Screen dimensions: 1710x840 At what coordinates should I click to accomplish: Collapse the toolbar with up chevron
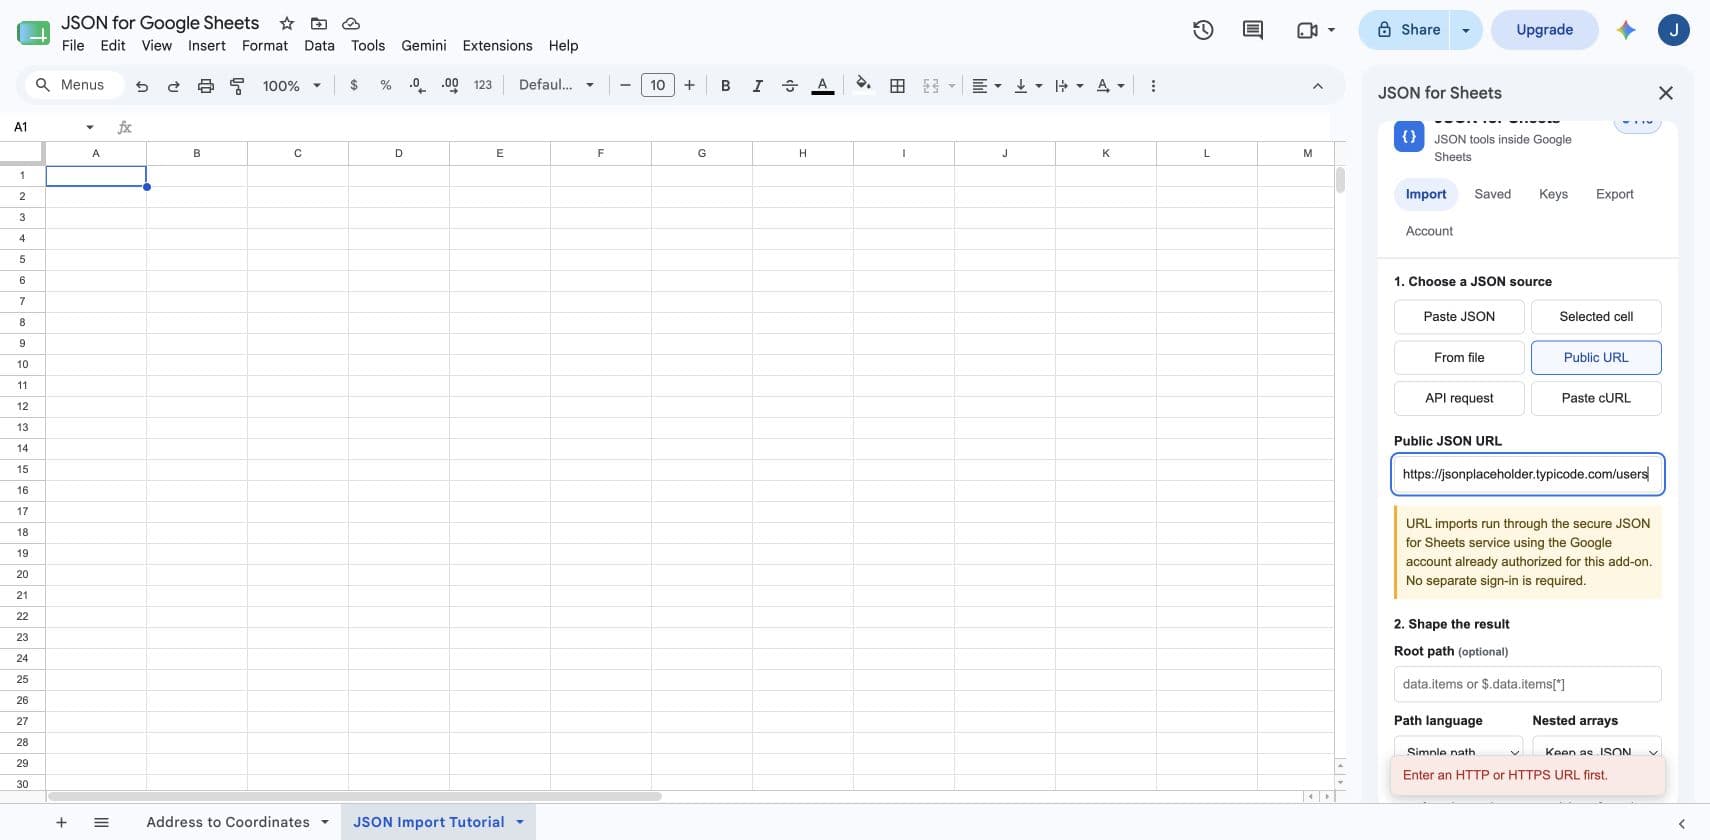(1318, 86)
